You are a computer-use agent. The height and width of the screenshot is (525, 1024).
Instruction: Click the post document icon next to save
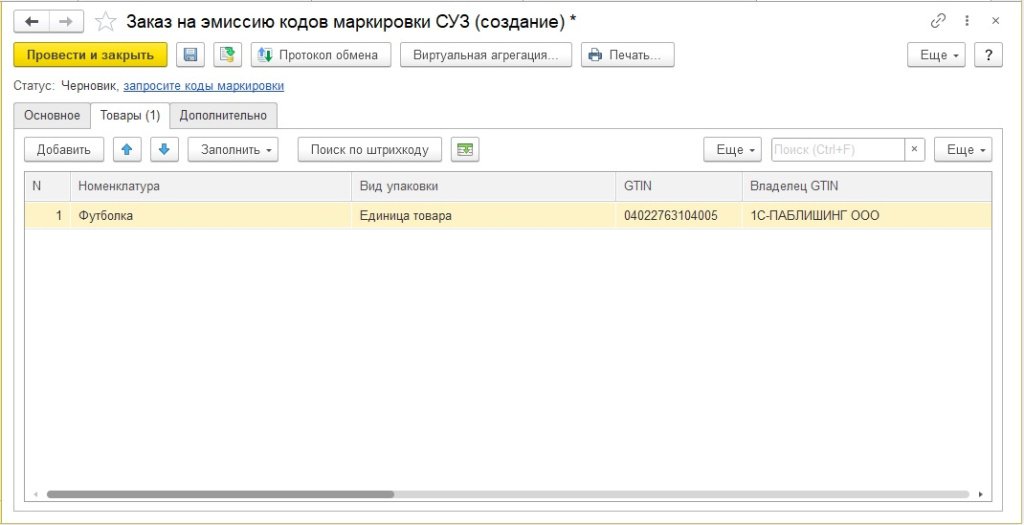point(227,55)
